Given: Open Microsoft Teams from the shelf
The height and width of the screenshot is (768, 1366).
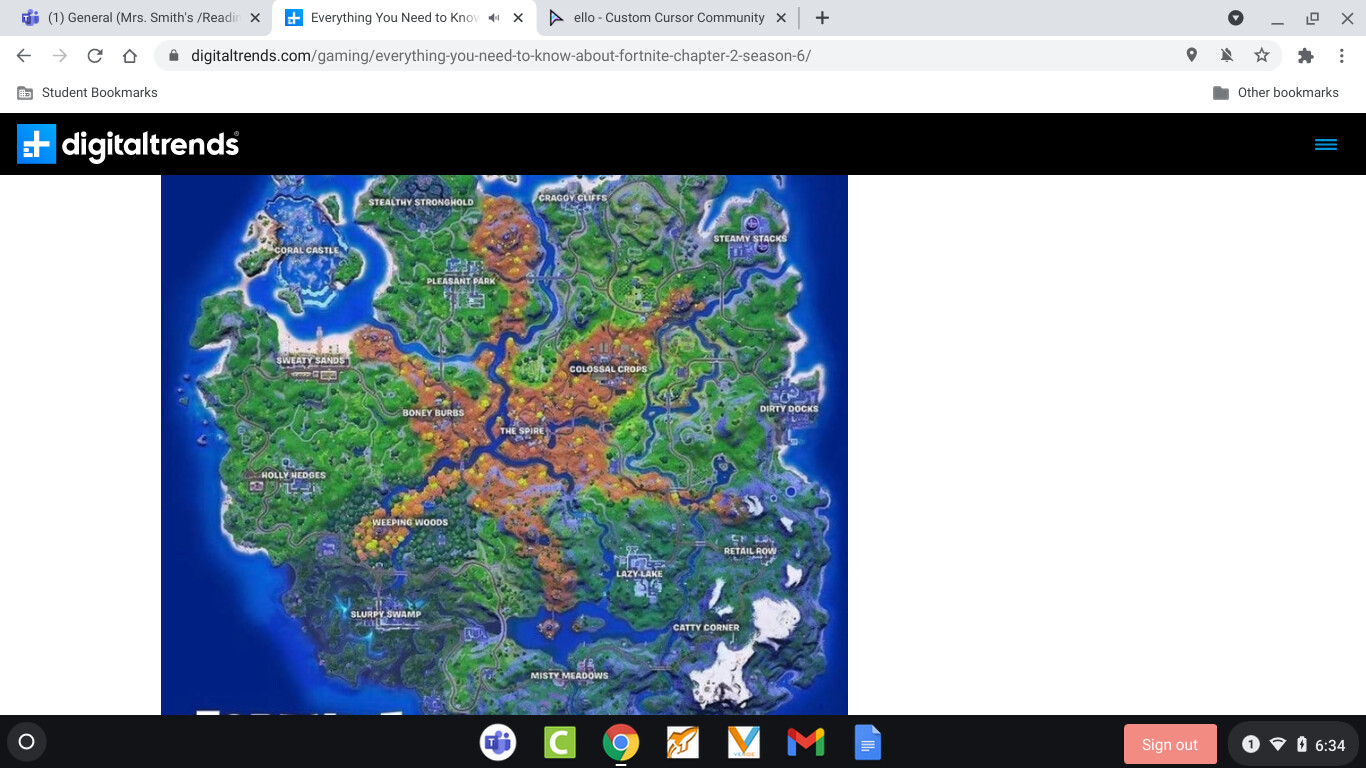Looking at the screenshot, I should click(x=498, y=743).
